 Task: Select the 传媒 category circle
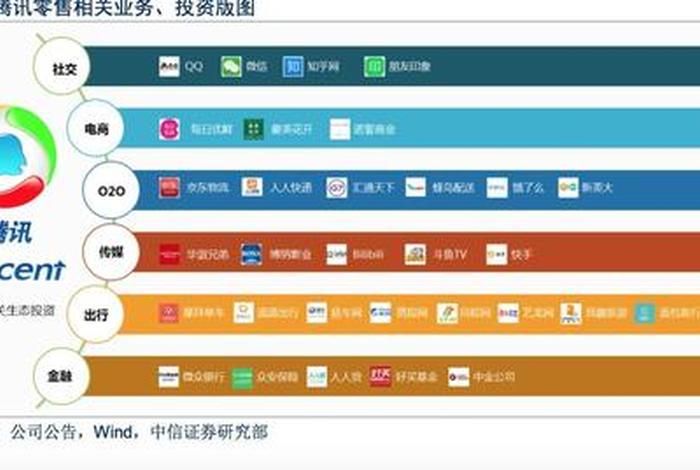(x=111, y=252)
